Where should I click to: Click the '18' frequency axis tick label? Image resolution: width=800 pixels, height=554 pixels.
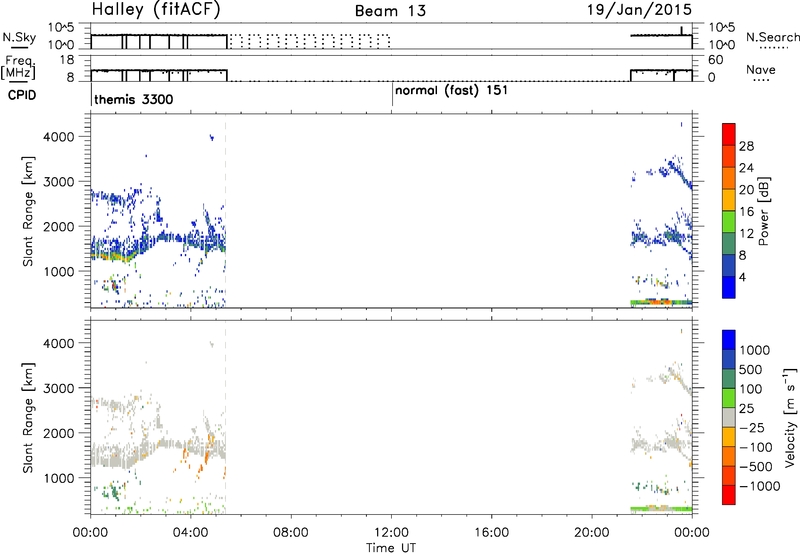[x=67, y=60]
